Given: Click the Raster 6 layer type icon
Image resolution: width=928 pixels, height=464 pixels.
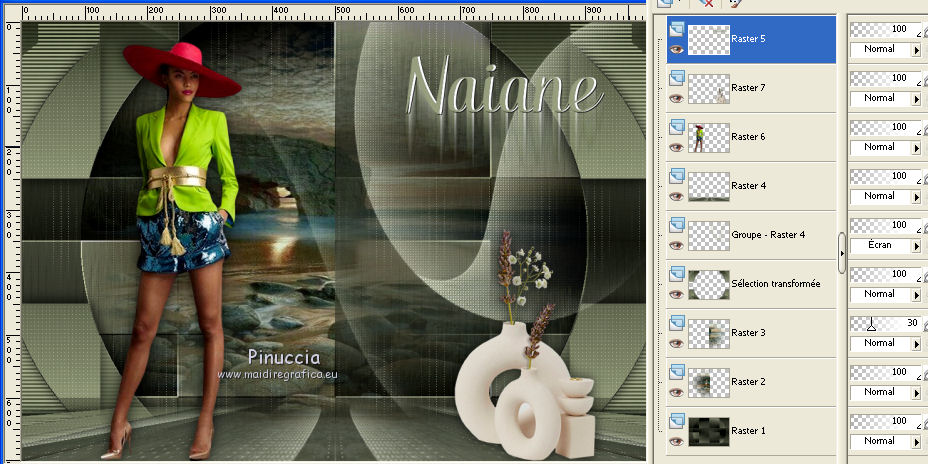Looking at the screenshot, I should coord(678,127).
